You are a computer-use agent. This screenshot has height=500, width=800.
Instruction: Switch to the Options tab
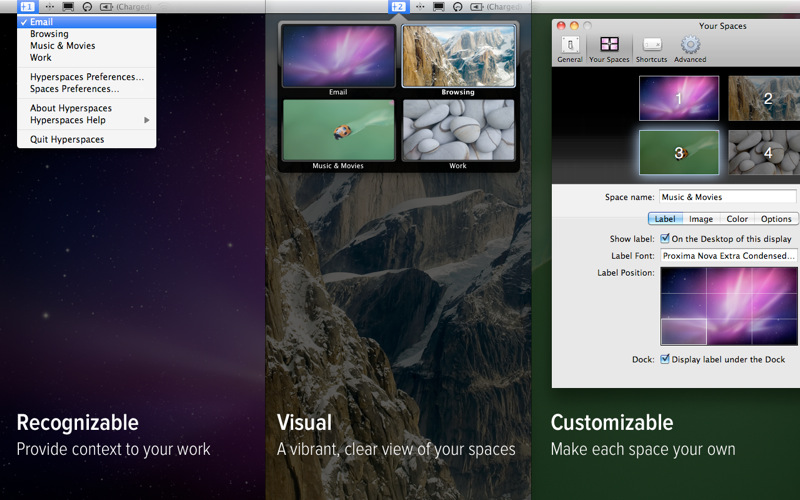pos(776,219)
